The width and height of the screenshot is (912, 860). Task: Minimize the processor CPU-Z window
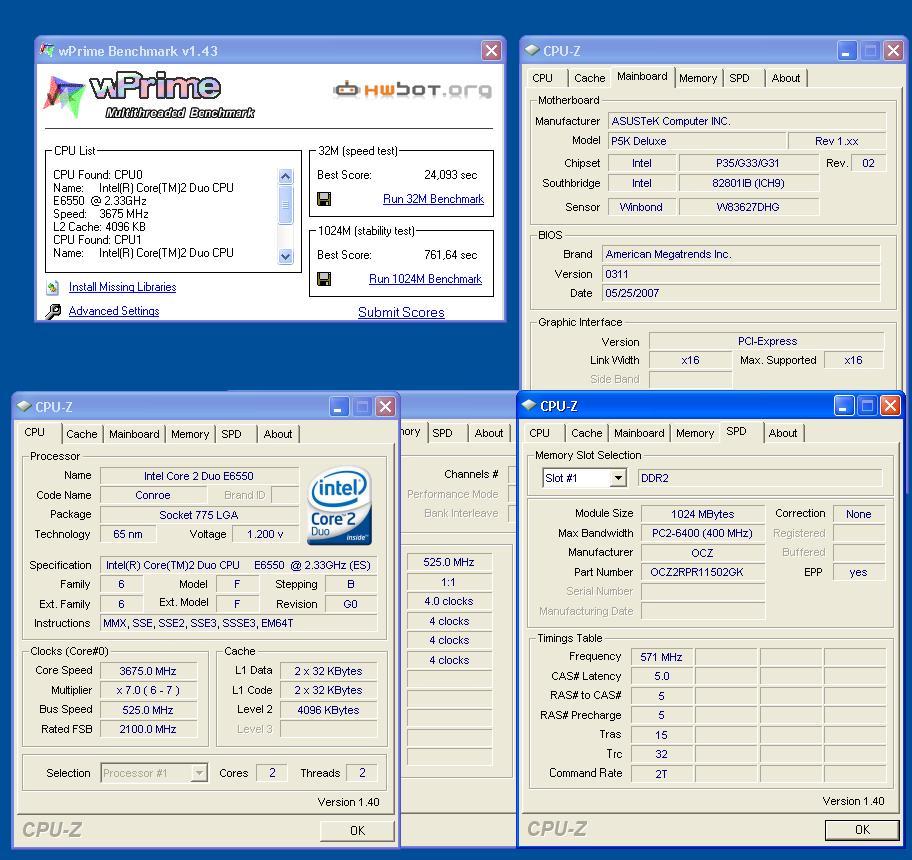click(x=339, y=406)
